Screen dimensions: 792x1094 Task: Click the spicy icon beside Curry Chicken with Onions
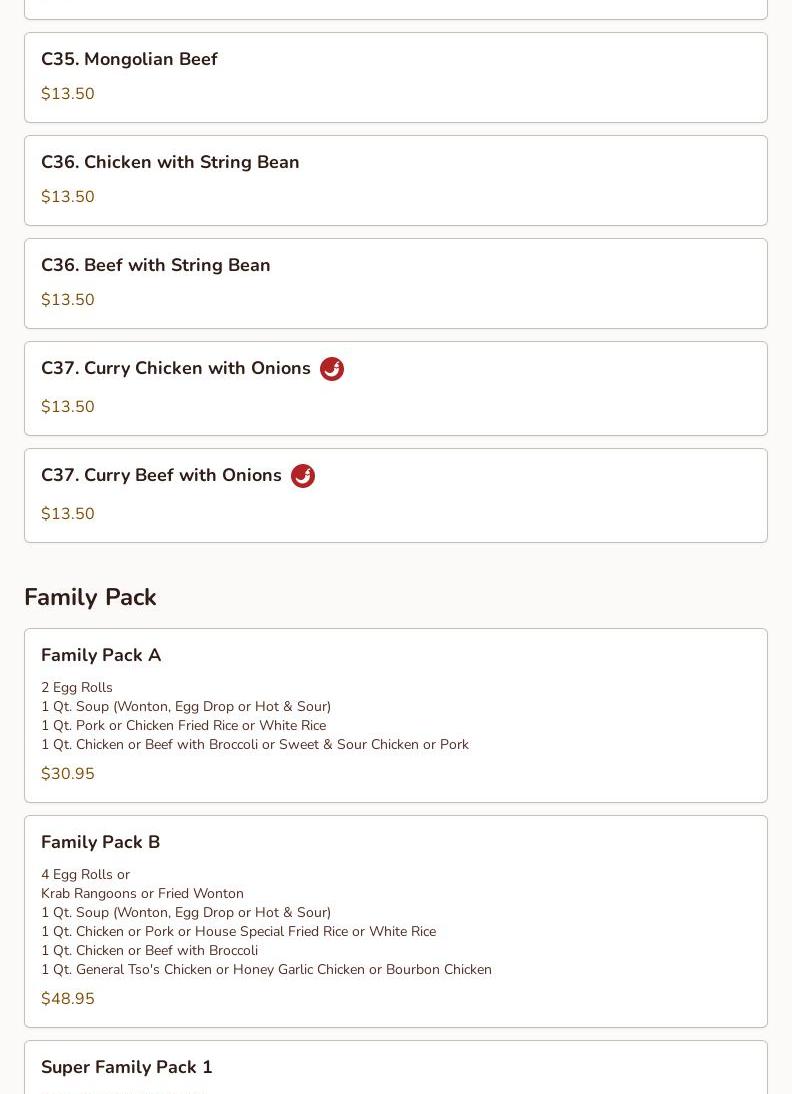(x=332, y=369)
